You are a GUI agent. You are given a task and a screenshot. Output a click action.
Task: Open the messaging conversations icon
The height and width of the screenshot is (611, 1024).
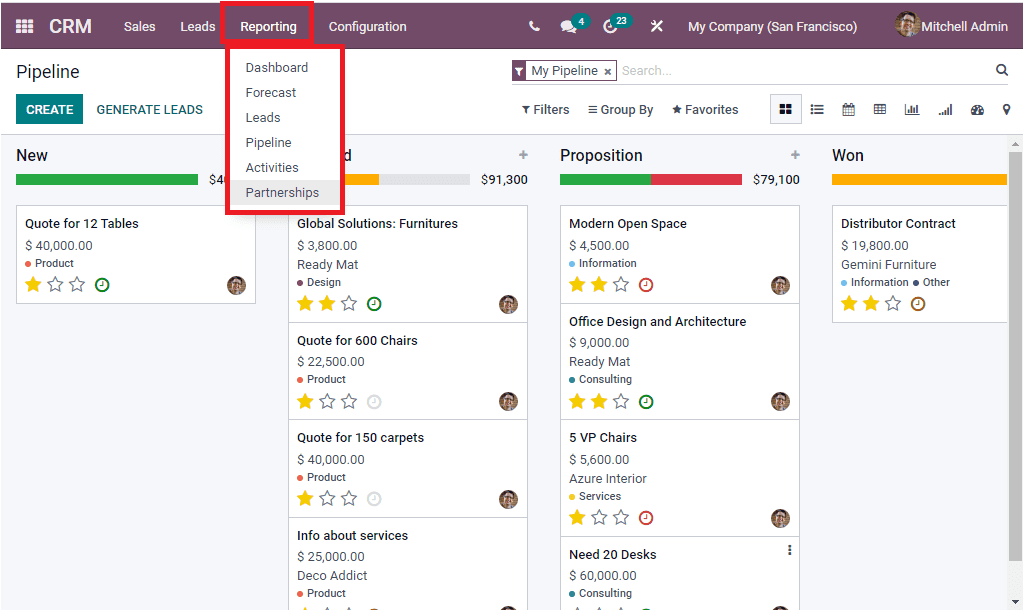[x=566, y=25]
